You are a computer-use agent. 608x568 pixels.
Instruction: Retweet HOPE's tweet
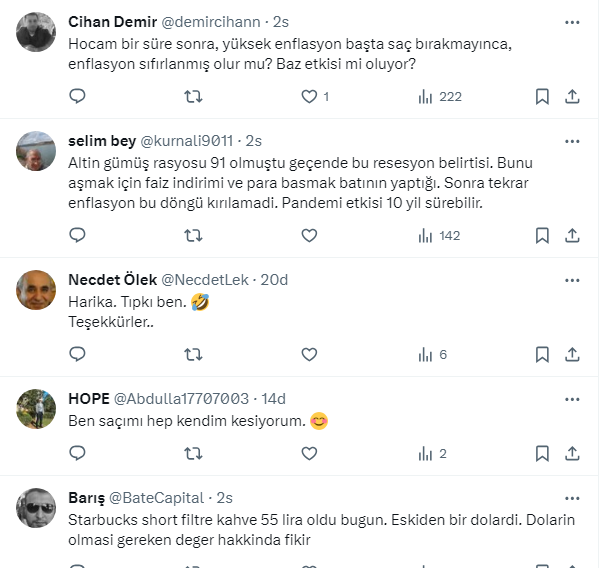[x=194, y=453]
